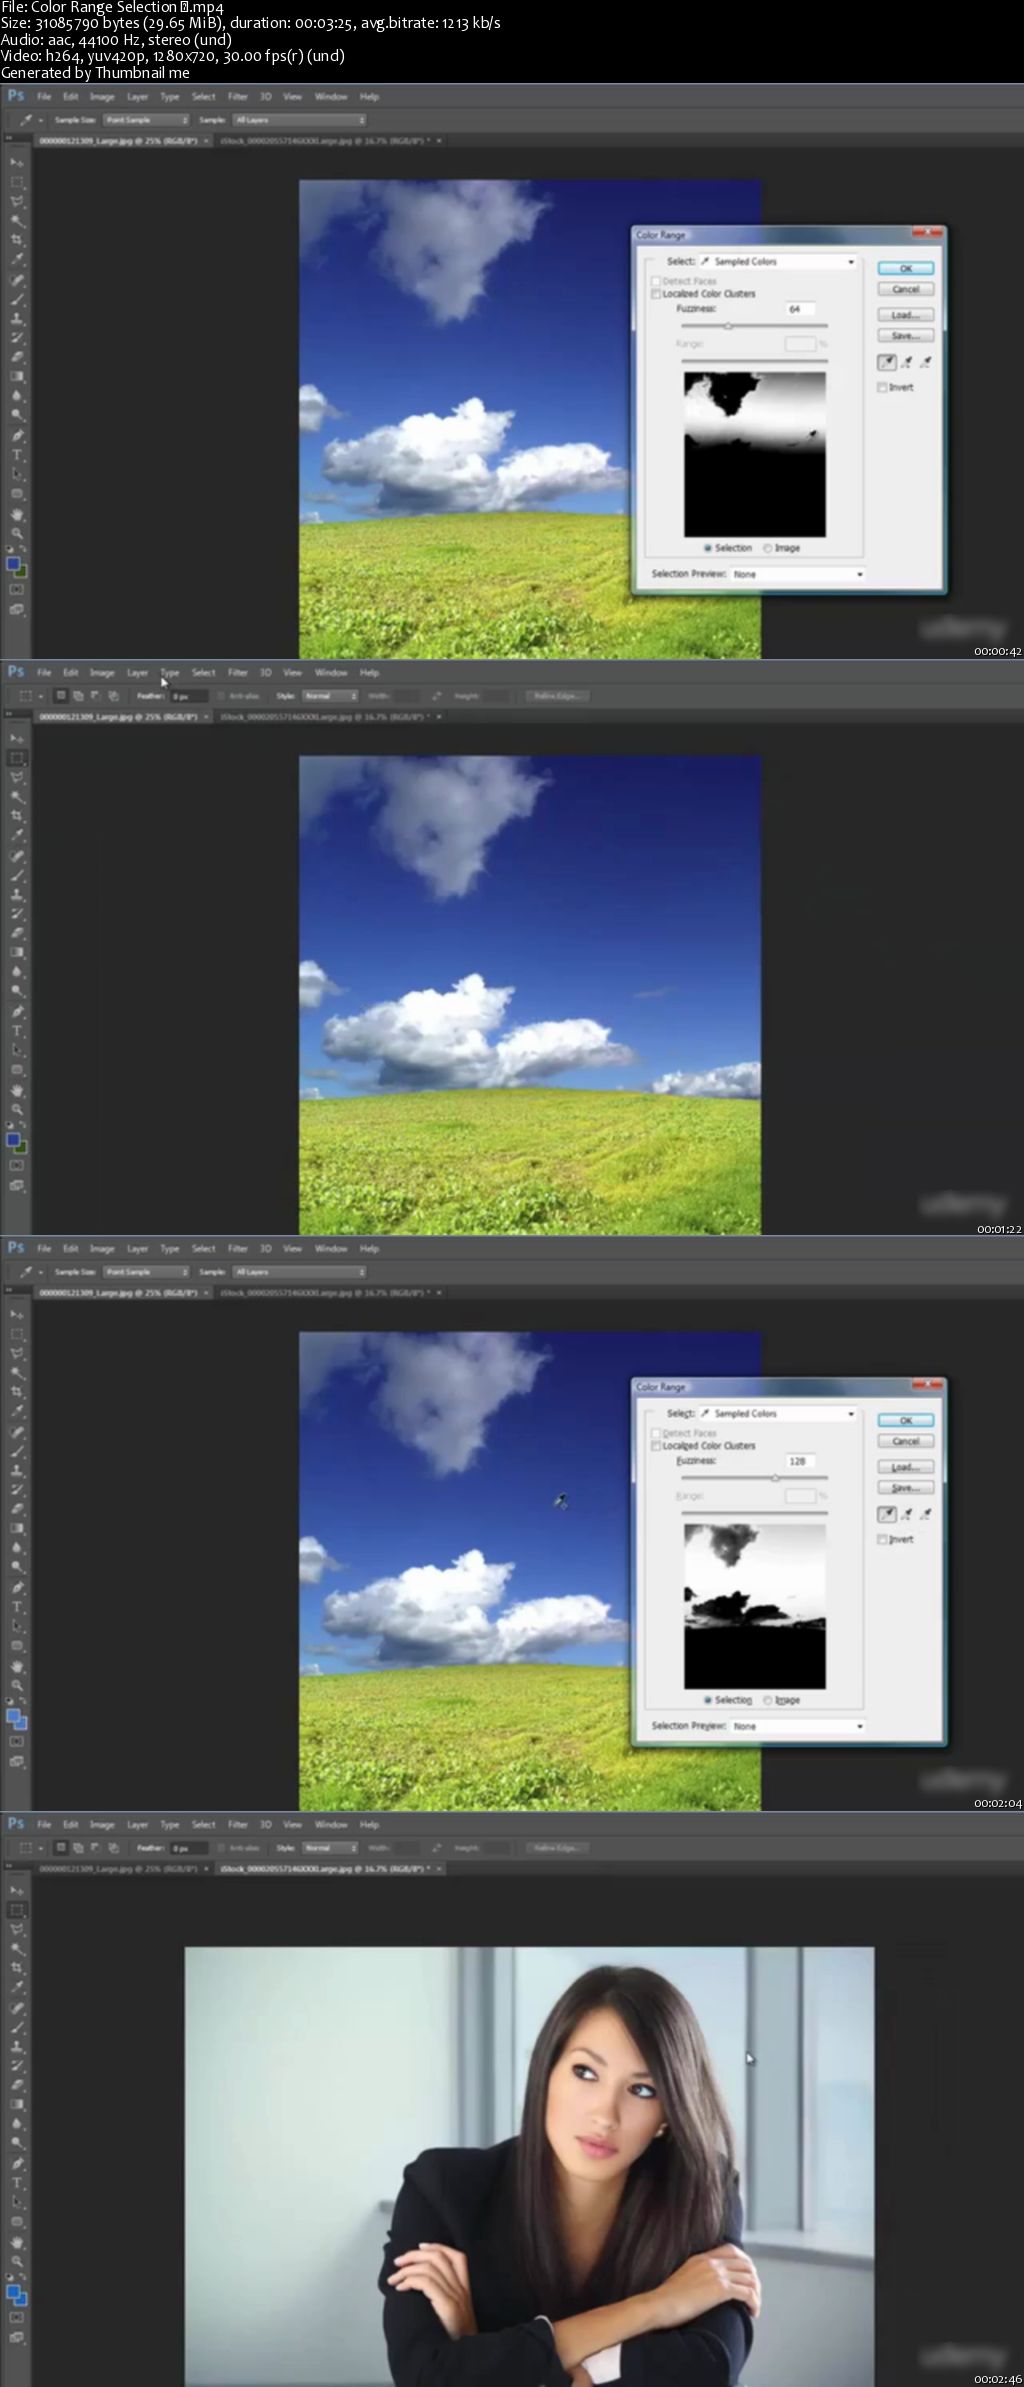Select the Crop tool in the 00:00:42 frame
Image resolution: width=1024 pixels, height=2387 pixels.
click(x=17, y=240)
